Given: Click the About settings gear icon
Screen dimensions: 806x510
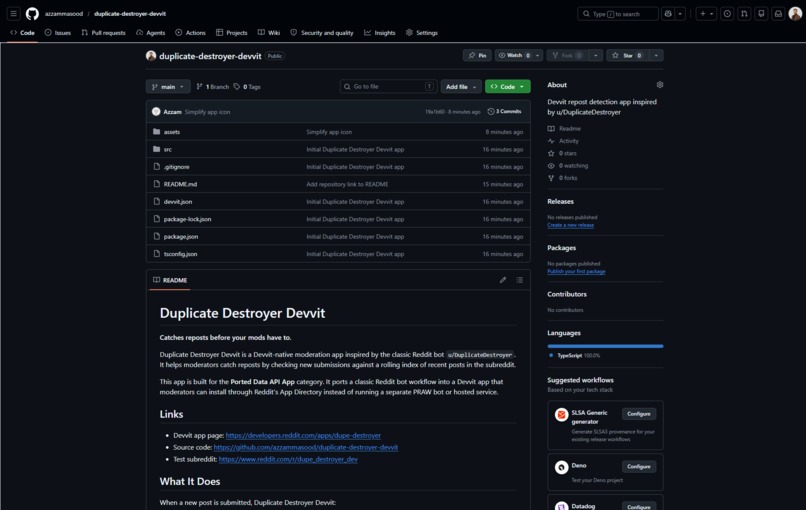Looking at the screenshot, I should 660,85.
